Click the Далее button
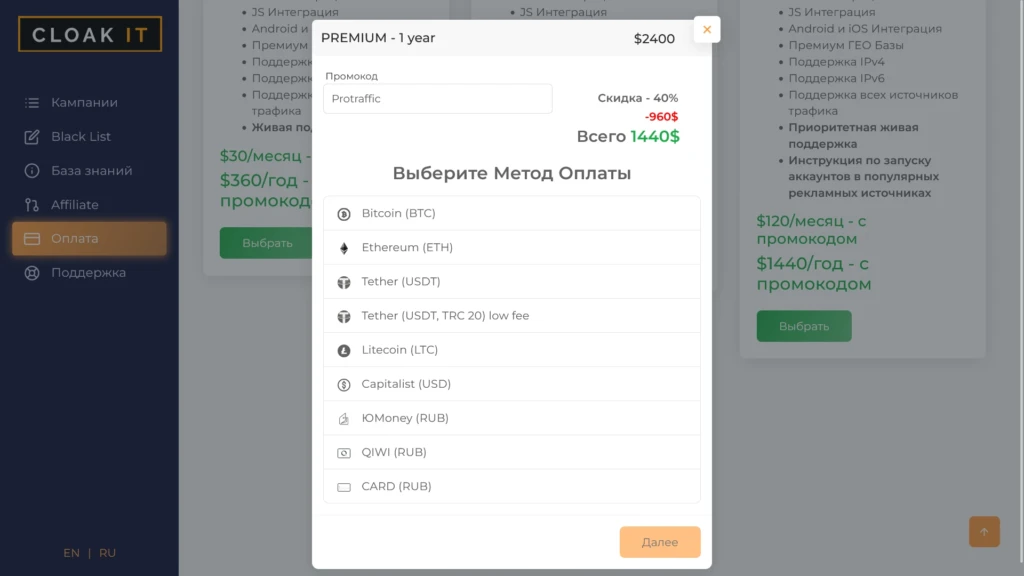This screenshot has height=576, width=1024. coord(660,542)
